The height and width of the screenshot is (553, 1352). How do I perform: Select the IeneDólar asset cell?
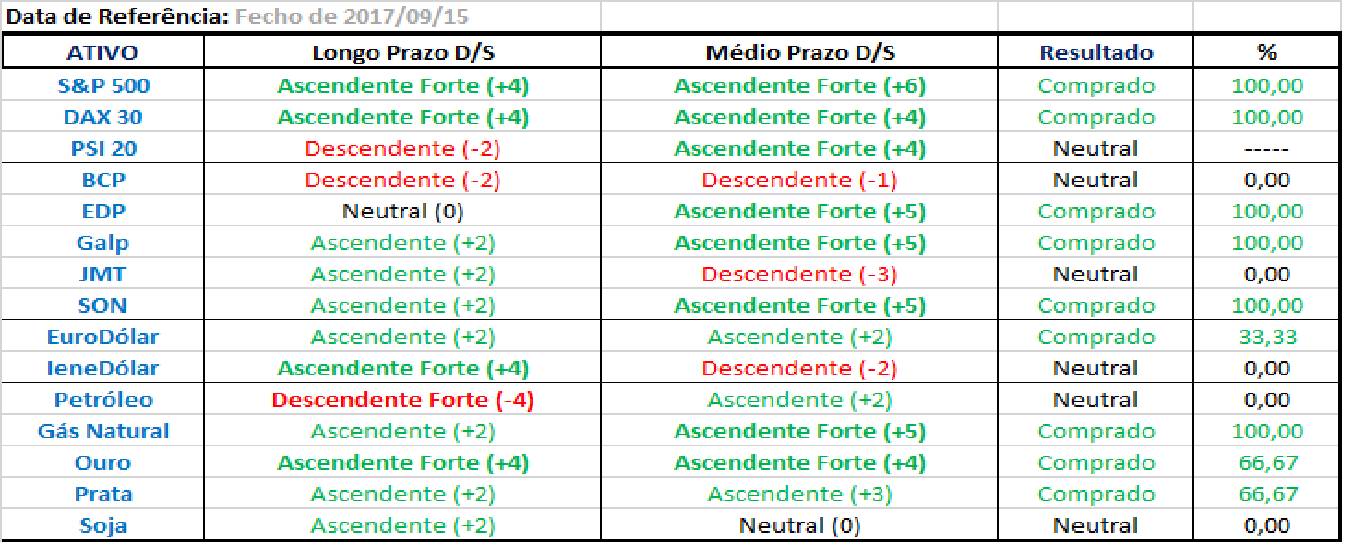coord(103,368)
